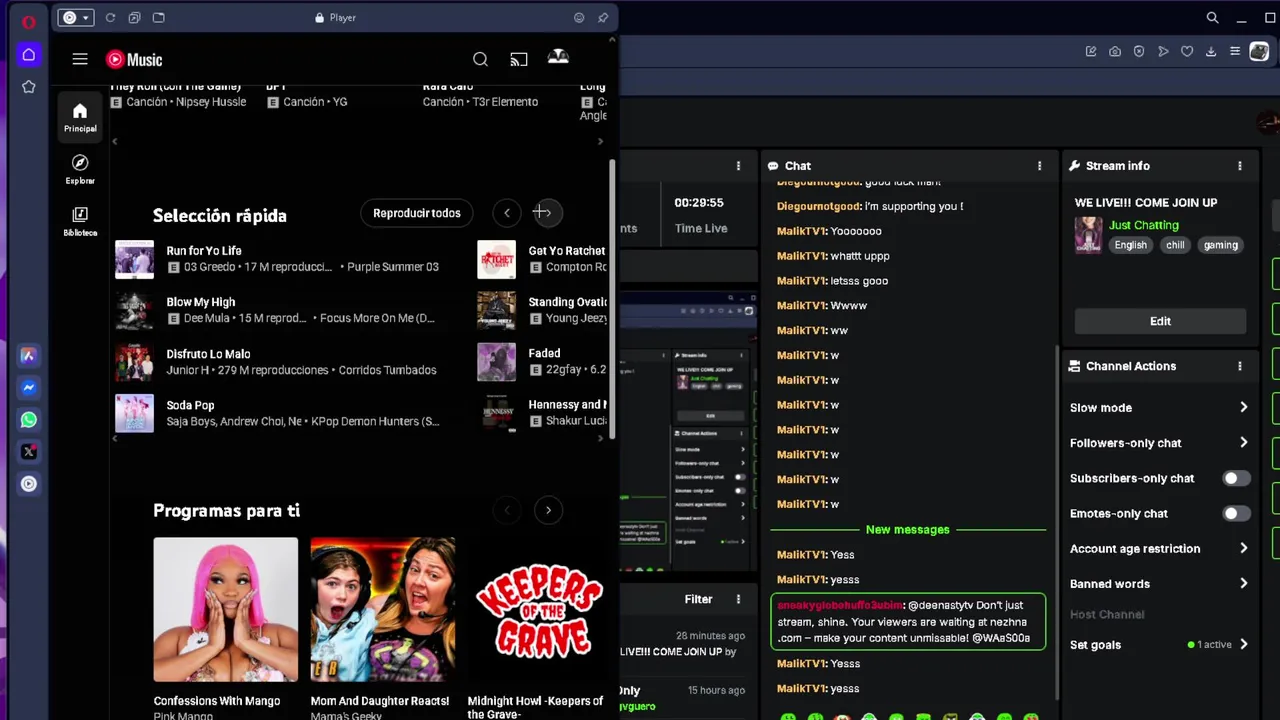1280x720 pixels.
Task: Open WhatsApp in Opera sidebar
Action: pyautogui.click(x=28, y=420)
